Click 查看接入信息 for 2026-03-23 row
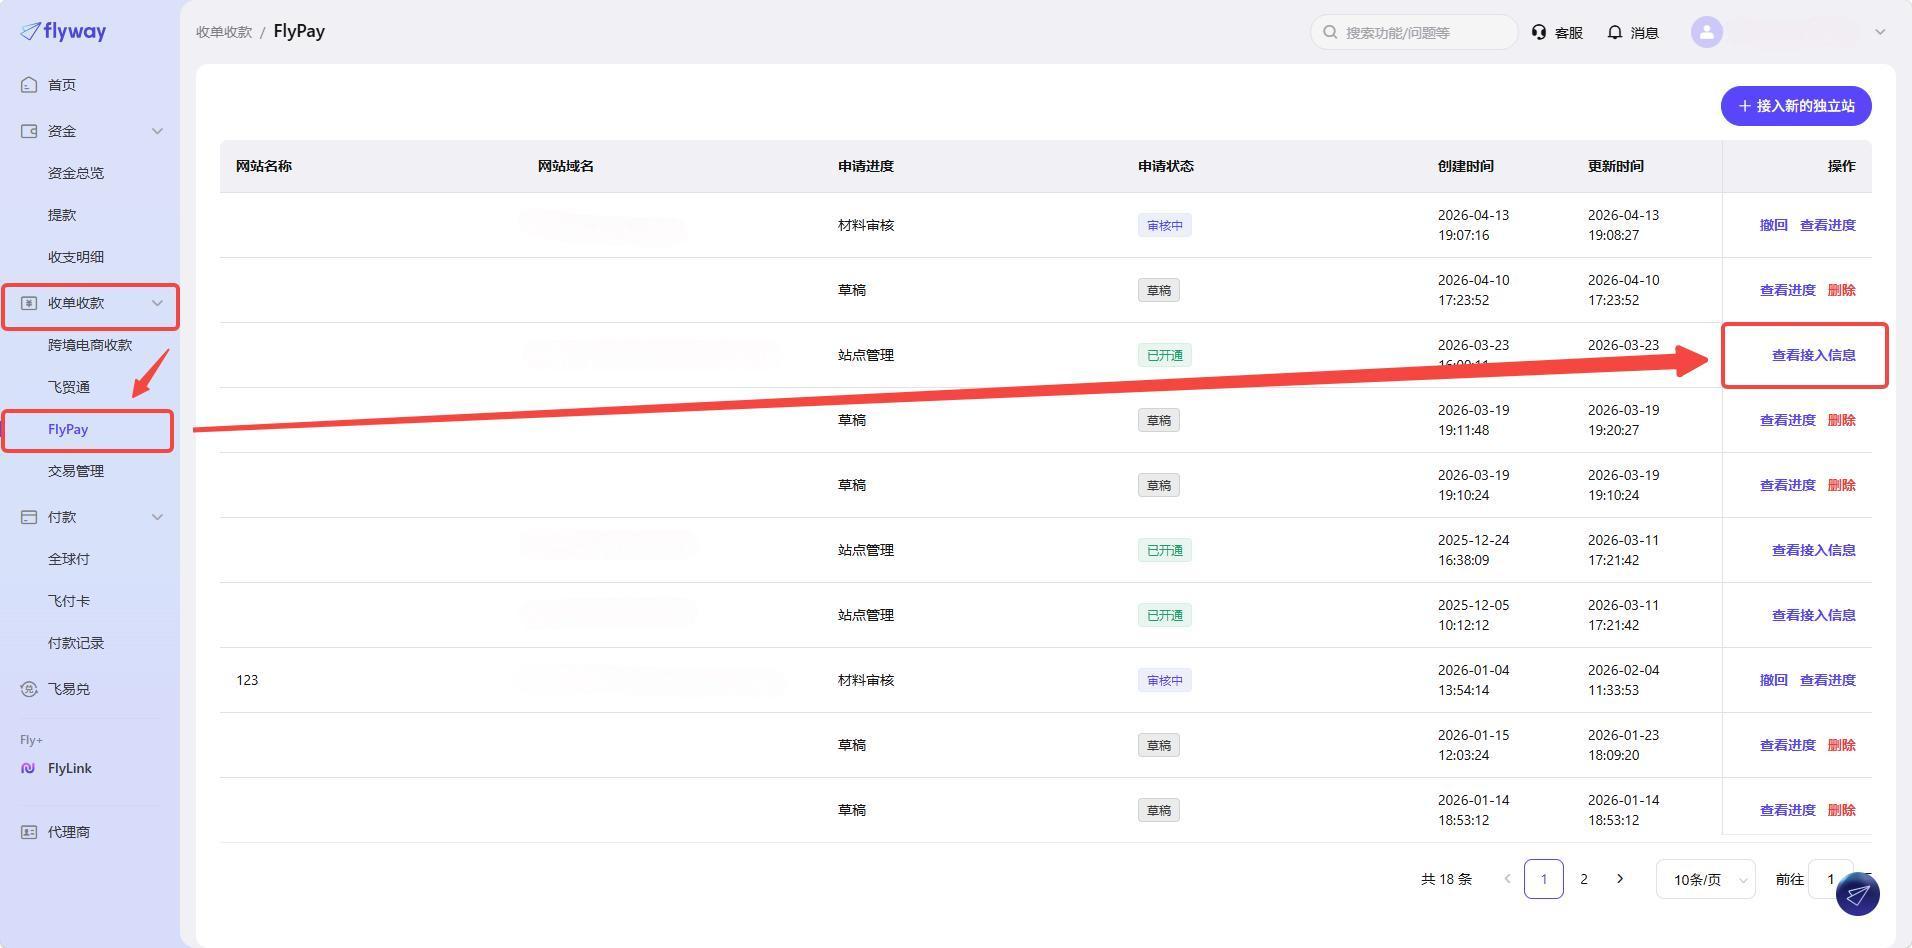 coord(1814,355)
